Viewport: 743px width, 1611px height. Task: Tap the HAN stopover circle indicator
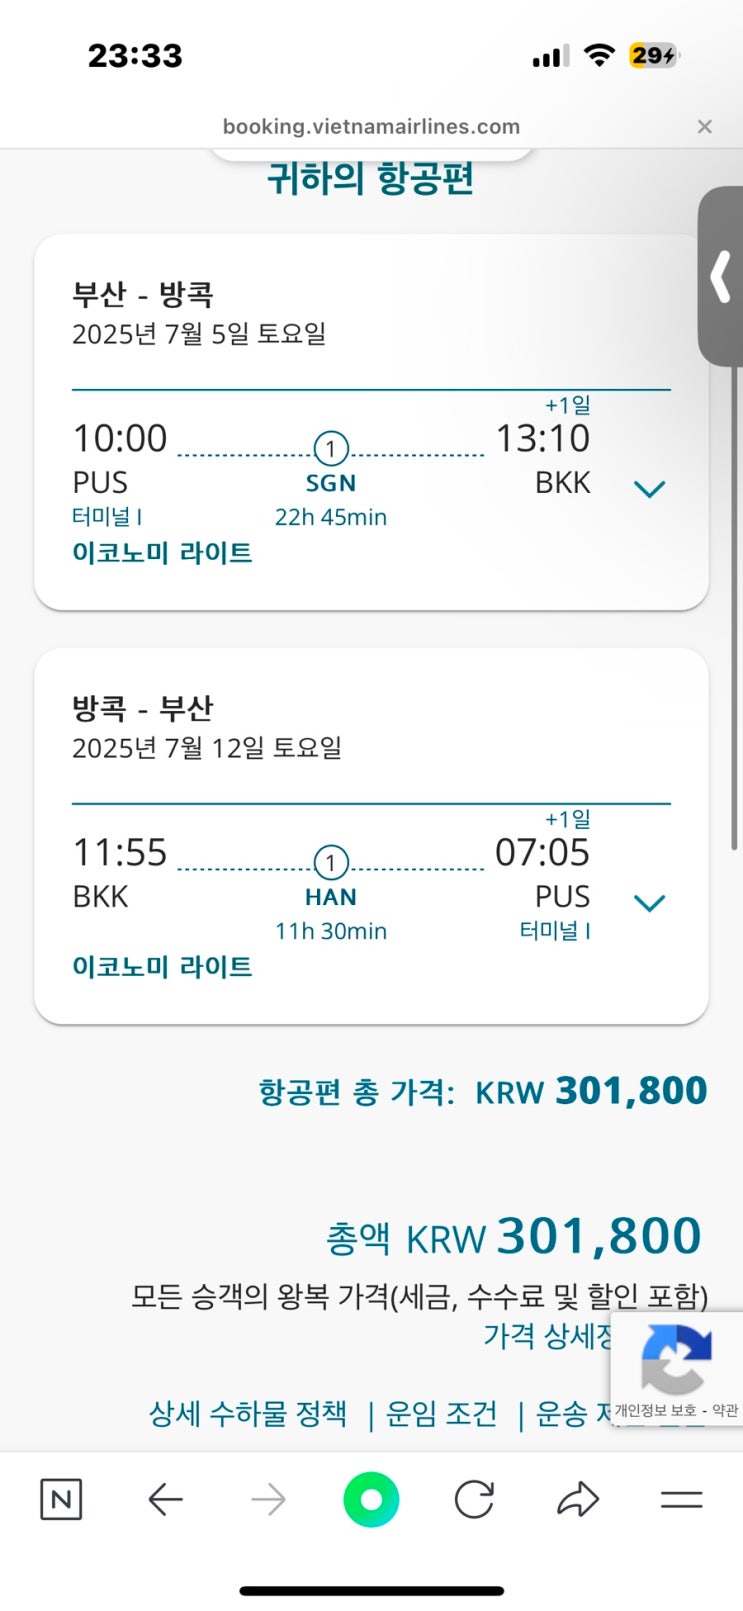331,862
